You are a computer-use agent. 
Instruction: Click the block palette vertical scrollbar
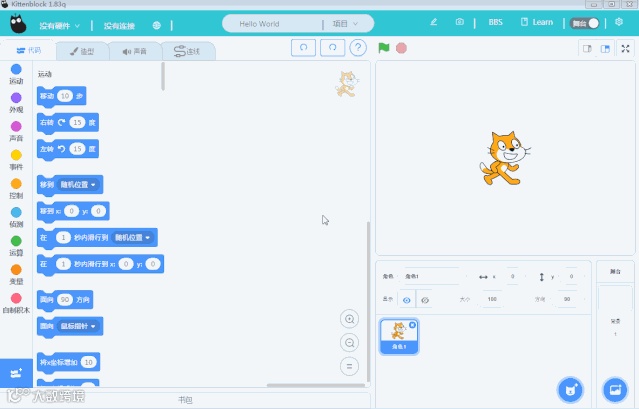[163, 77]
